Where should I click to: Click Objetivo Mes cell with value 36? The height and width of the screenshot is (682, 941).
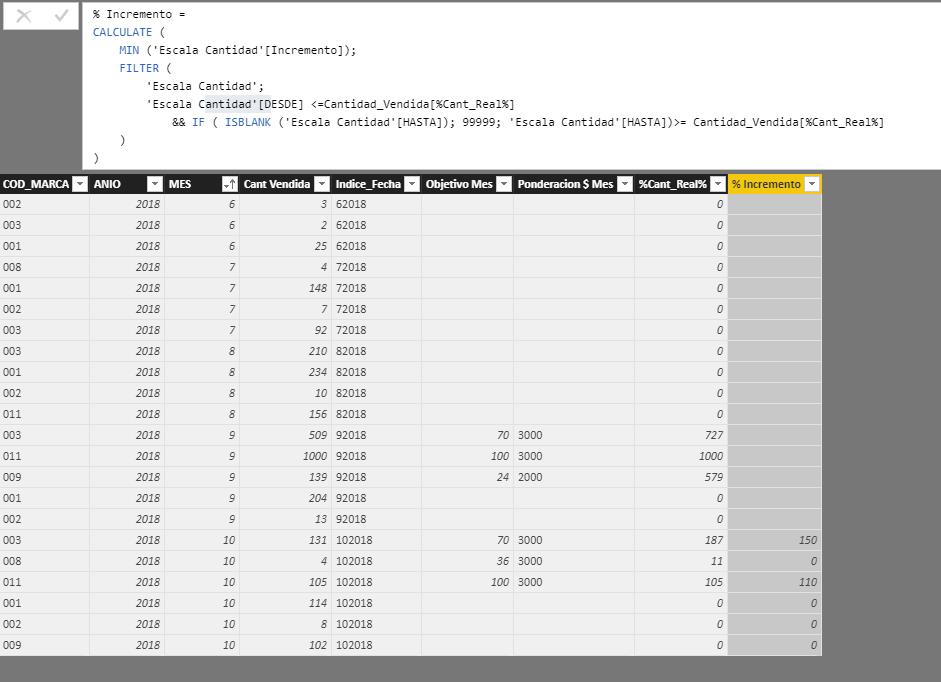(x=467, y=561)
